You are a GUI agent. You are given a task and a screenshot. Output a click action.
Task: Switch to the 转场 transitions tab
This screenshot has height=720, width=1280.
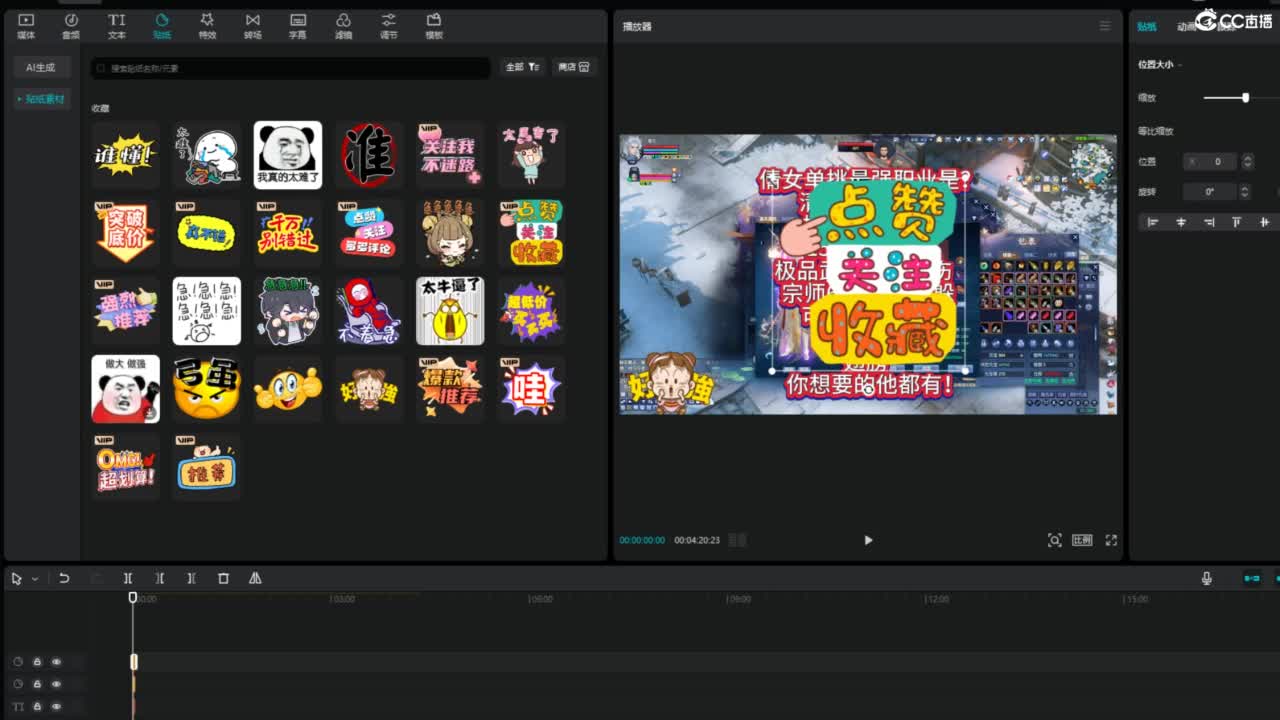(x=253, y=26)
